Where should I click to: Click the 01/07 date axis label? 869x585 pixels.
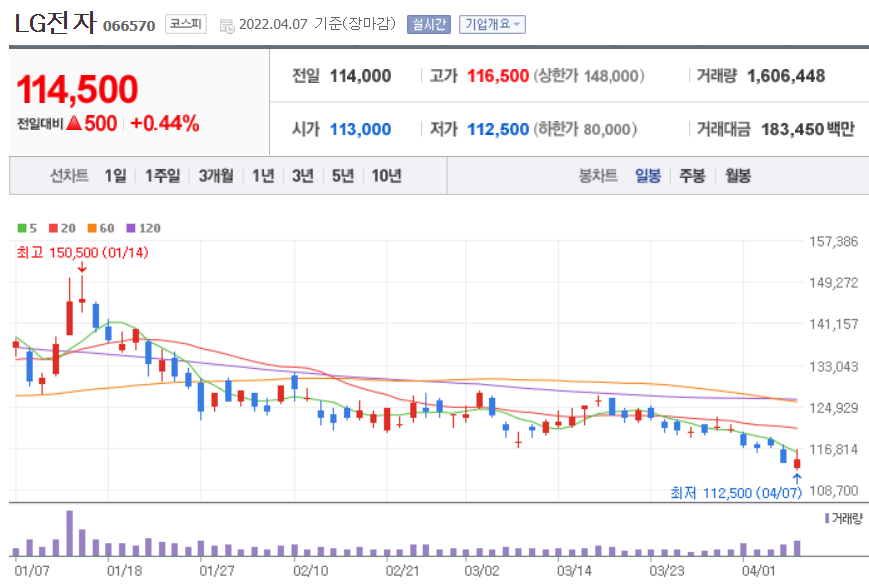(x=32, y=571)
